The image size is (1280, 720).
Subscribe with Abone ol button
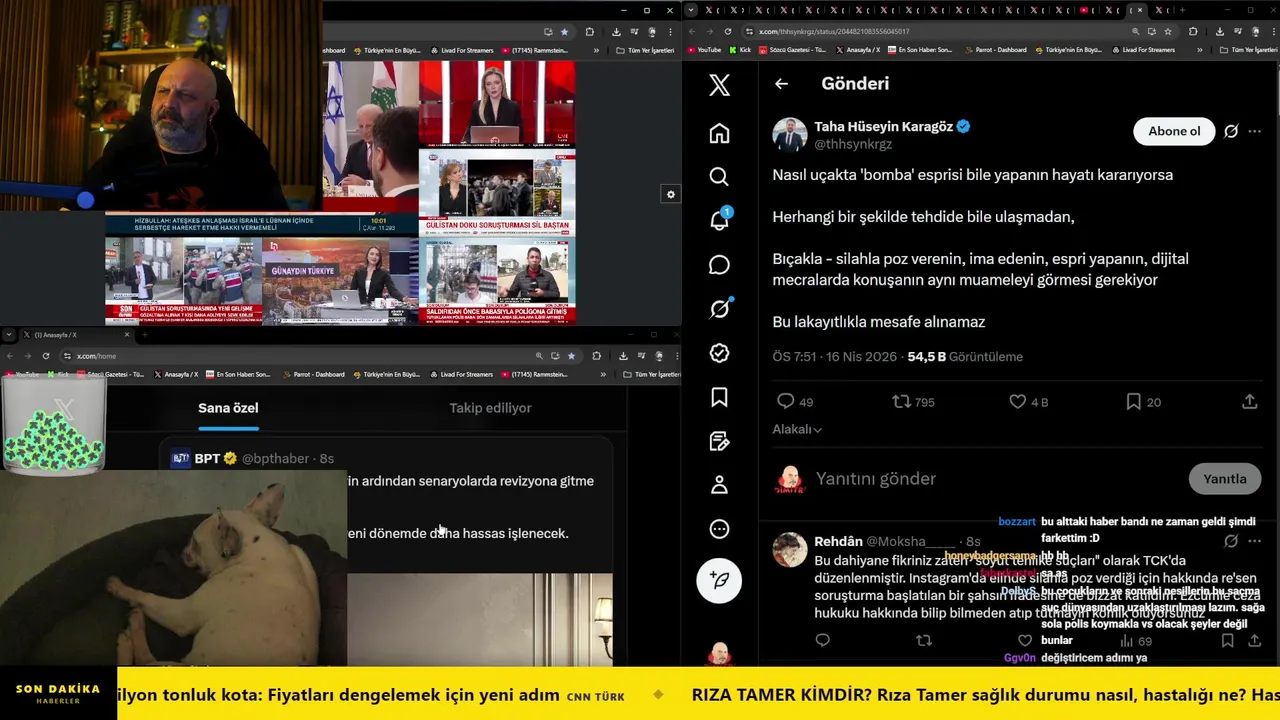pos(1174,131)
